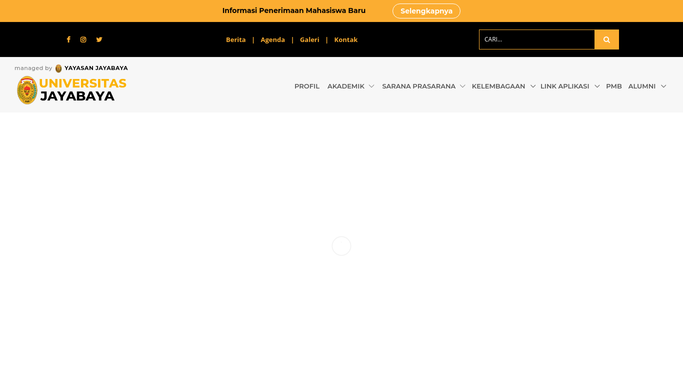Open the Kontak link
Viewport: 683px width, 384px height.
[x=346, y=40]
